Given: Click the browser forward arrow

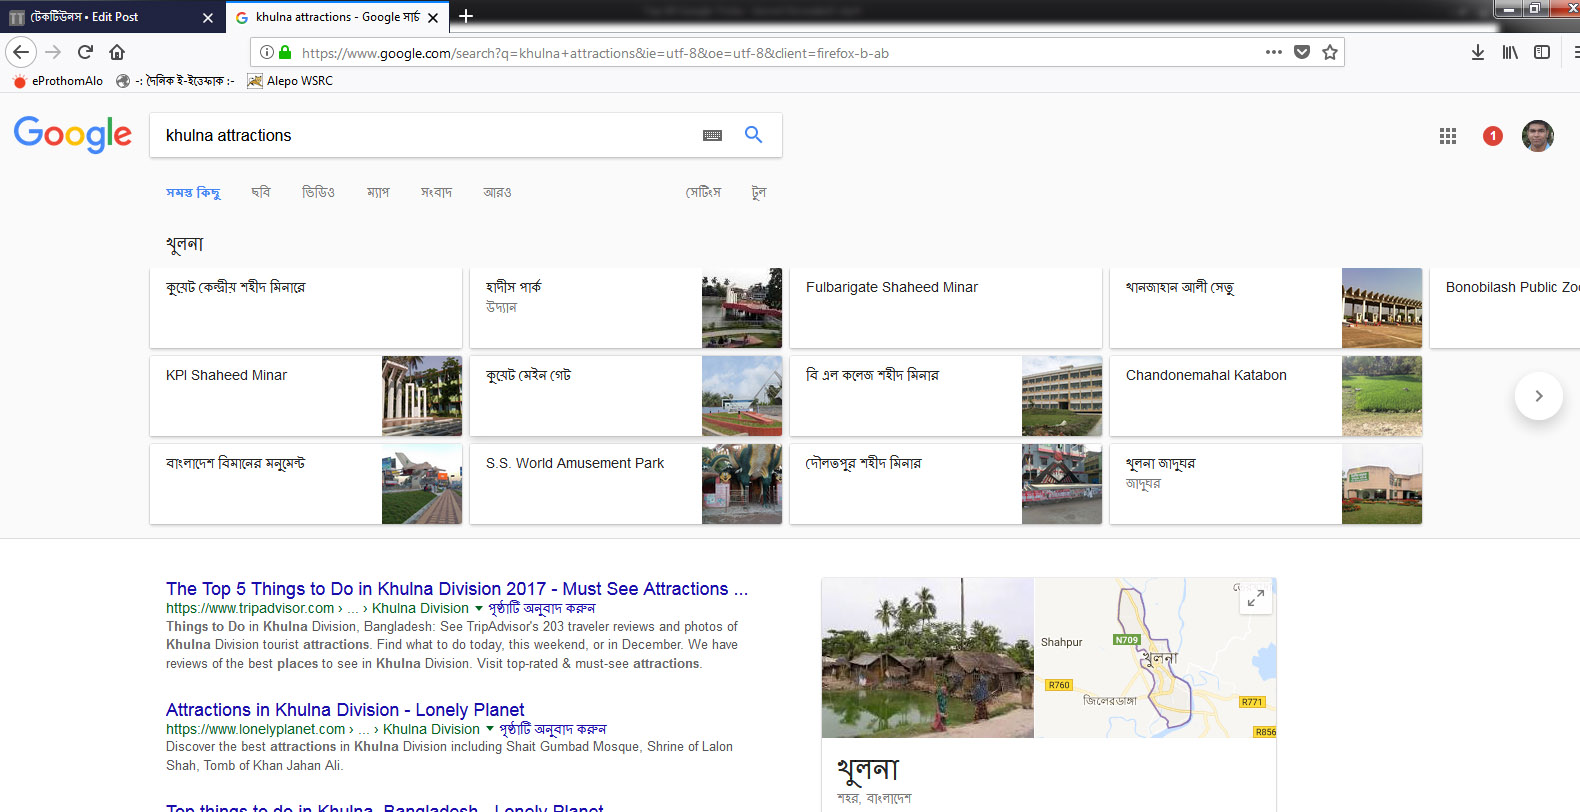Looking at the screenshot, I should click(x=53, y=52).
